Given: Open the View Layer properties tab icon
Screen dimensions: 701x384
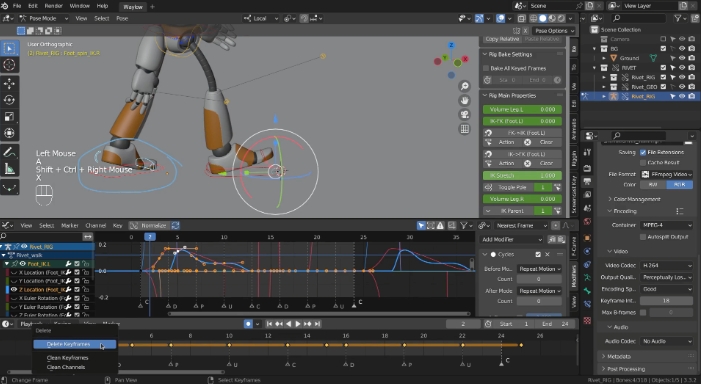Looking at the screenshot, I should [587, 195].
